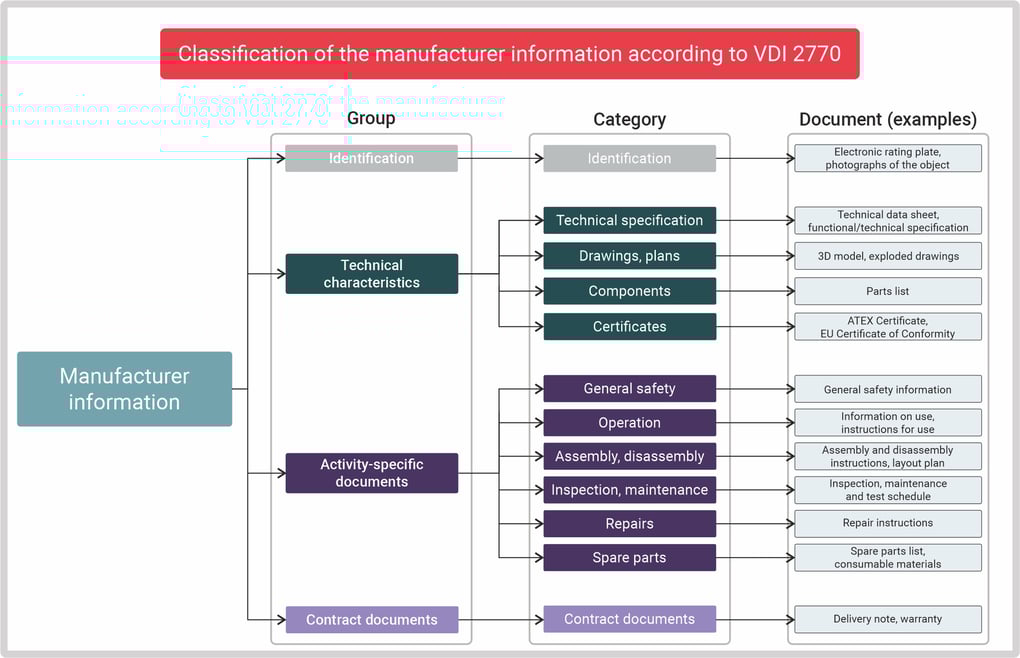Click 3D model, exploded drawings box
Image resolution: width=1020 pixels, height=658 pixels.
pos(888,256)
